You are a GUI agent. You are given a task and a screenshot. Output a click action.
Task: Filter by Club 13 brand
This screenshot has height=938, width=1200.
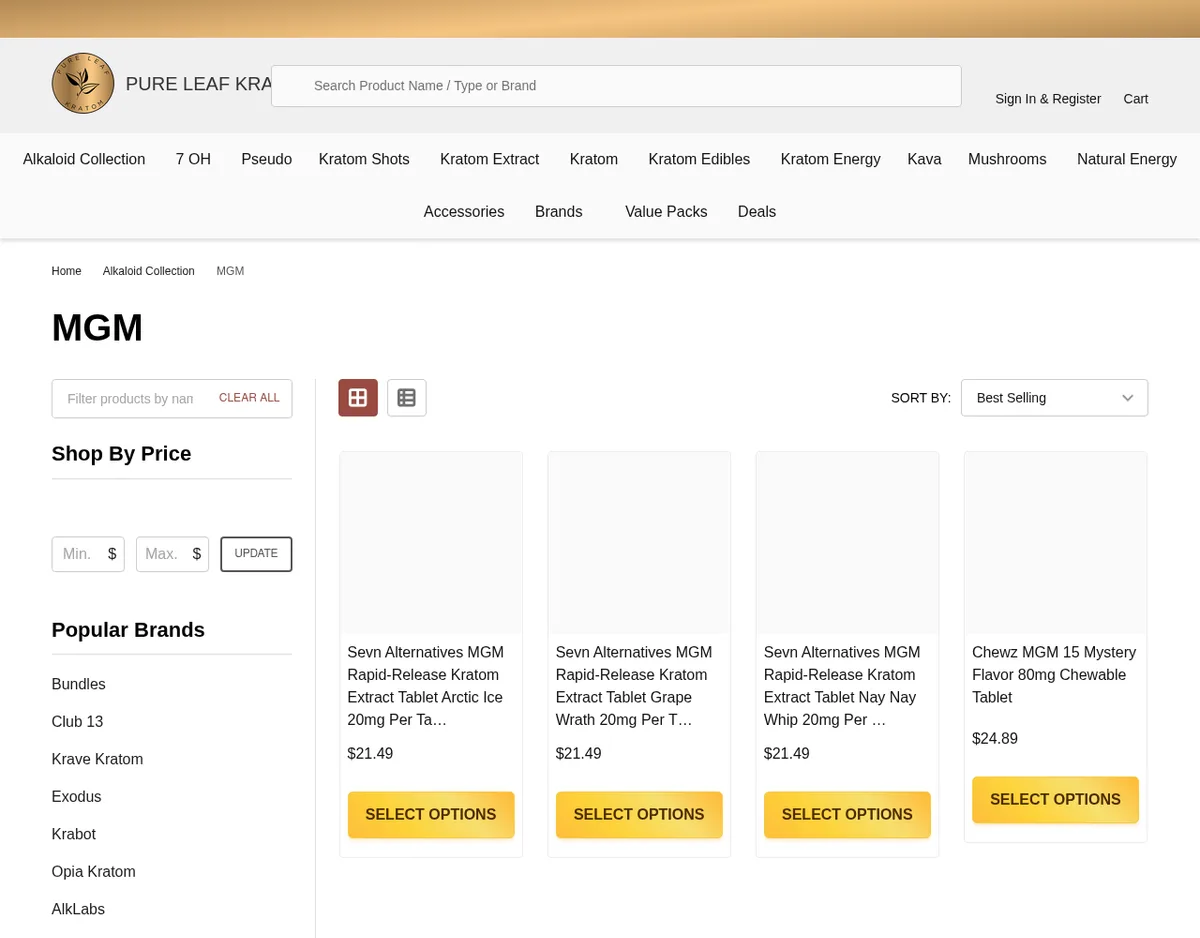[x=78, y=722]
